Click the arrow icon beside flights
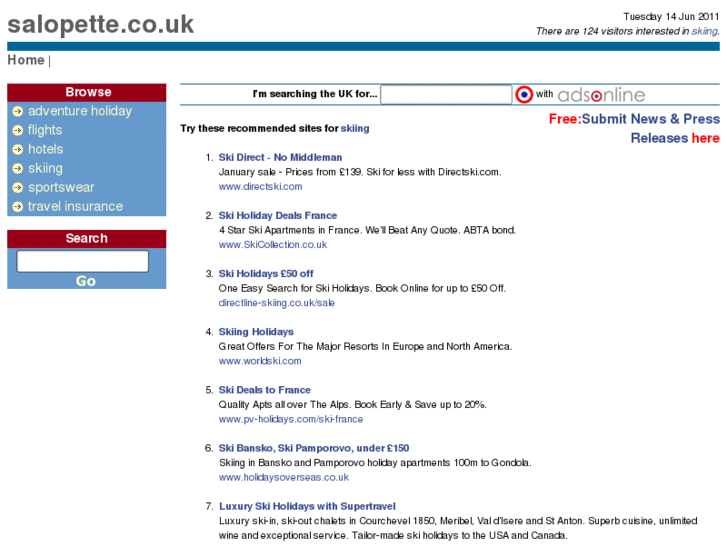 18,130
